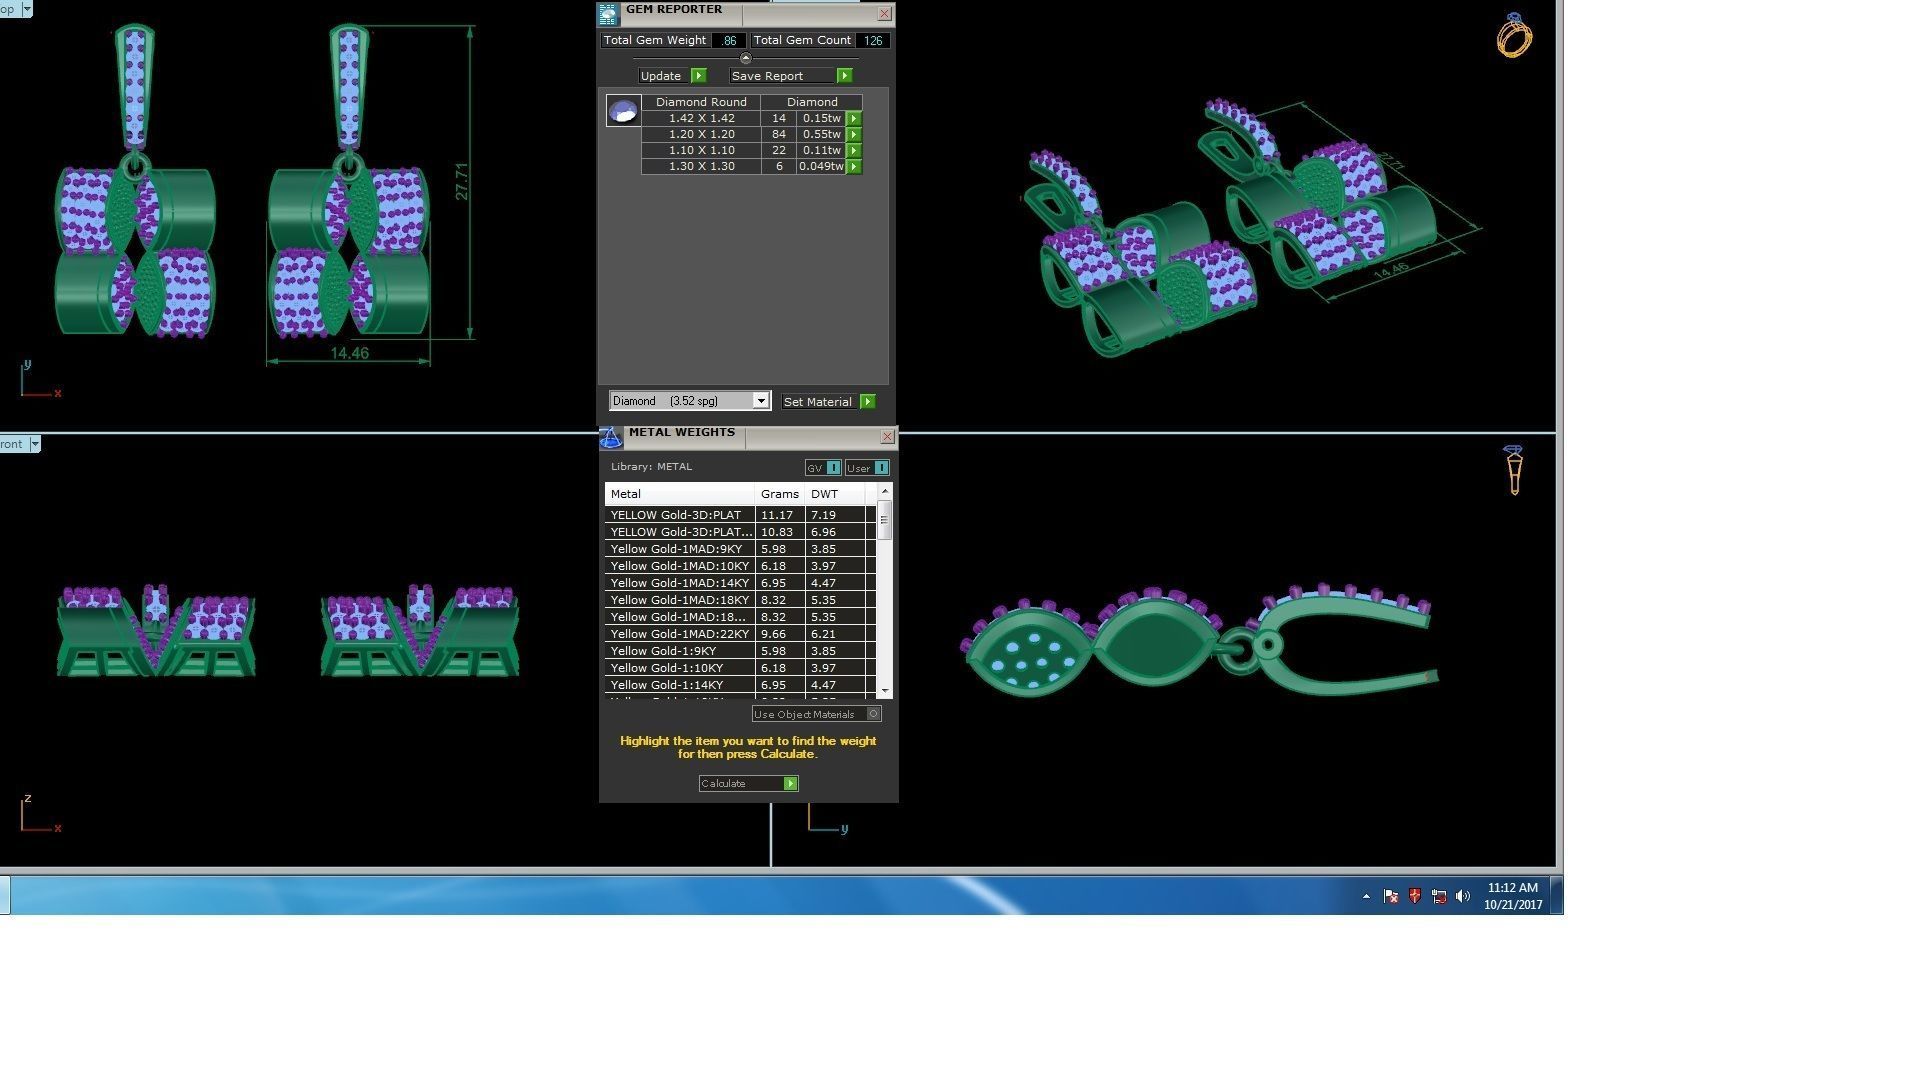This screenshot has width=1920, height=1080.
Task: Click green arrow for 1.30 X 1.30 row
Action: coord(854,166)
